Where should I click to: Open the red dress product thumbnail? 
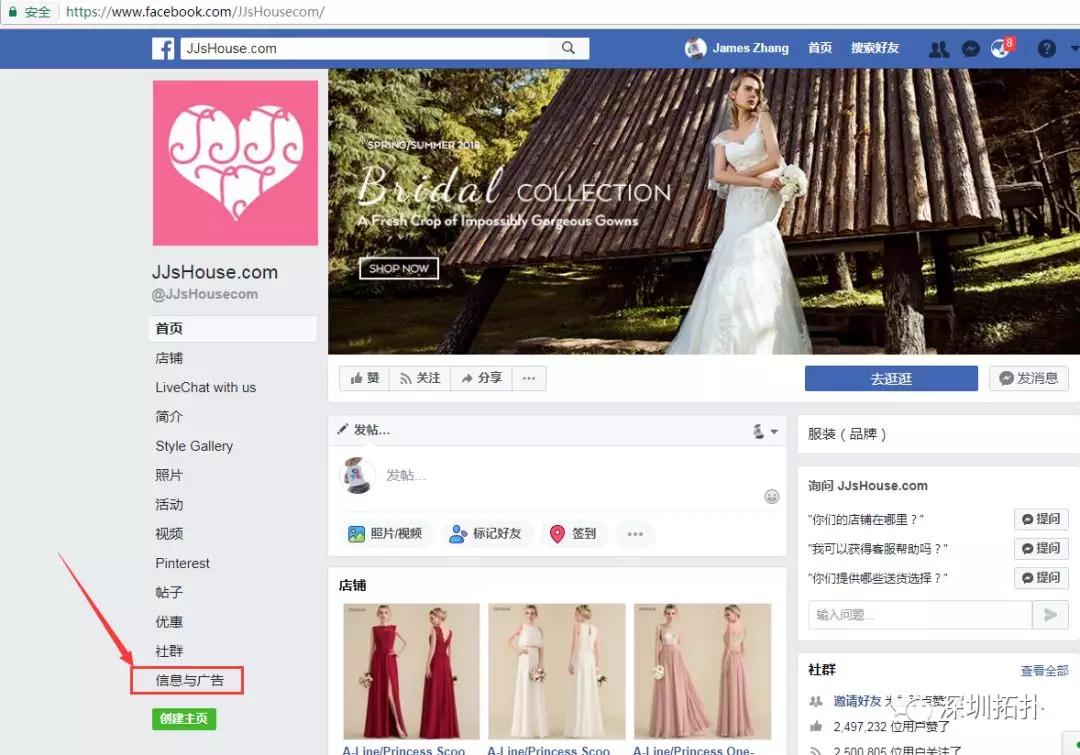coord(411,671)
